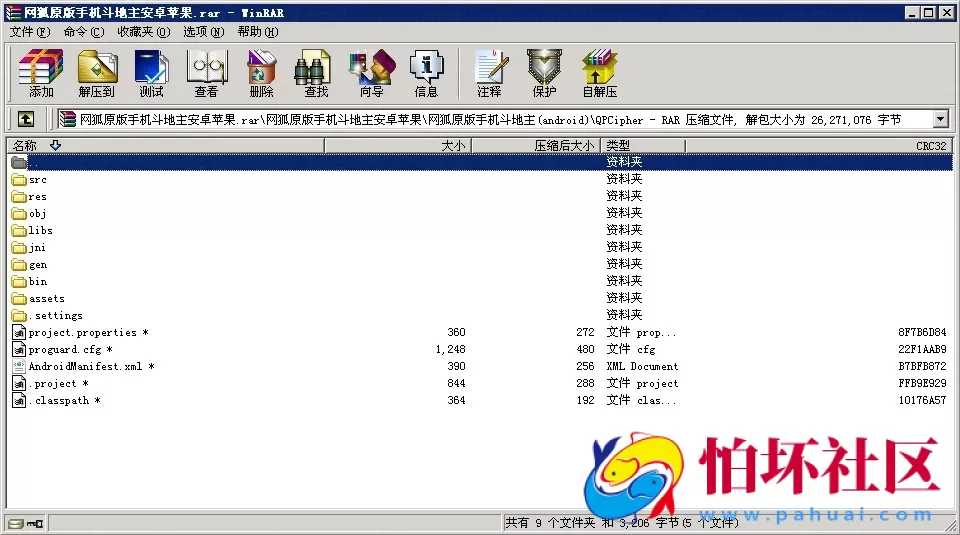Click CRC value FFB9E929
960x535 pixels.
(922, 383)
